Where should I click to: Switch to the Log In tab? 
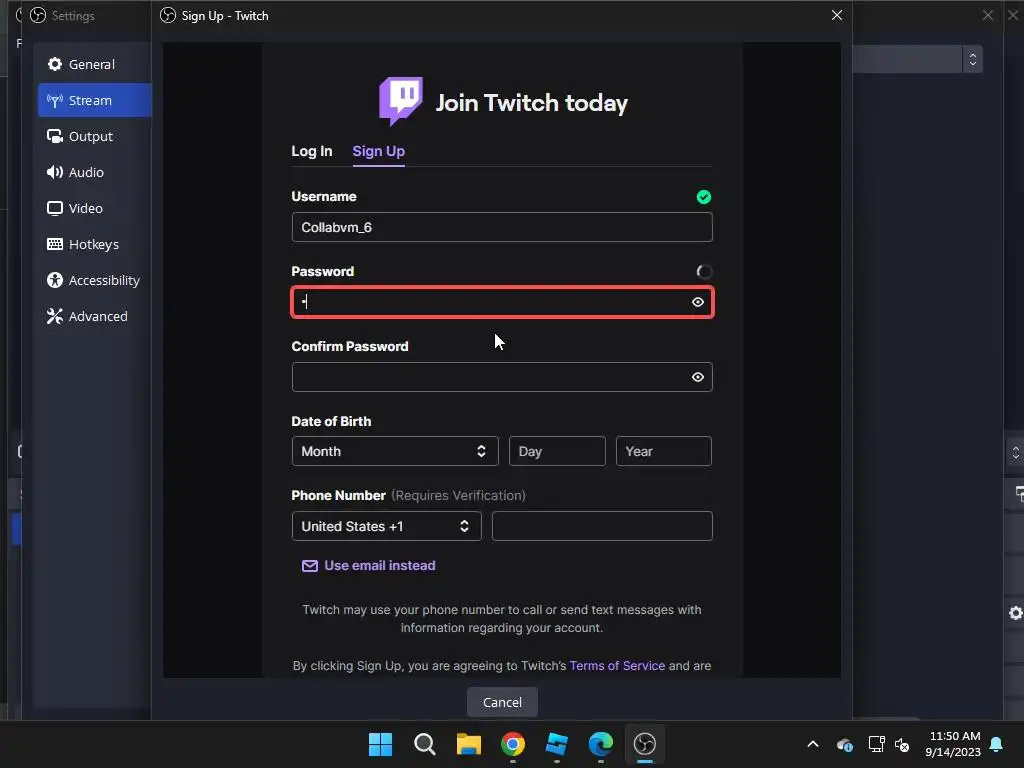point(312,151)
